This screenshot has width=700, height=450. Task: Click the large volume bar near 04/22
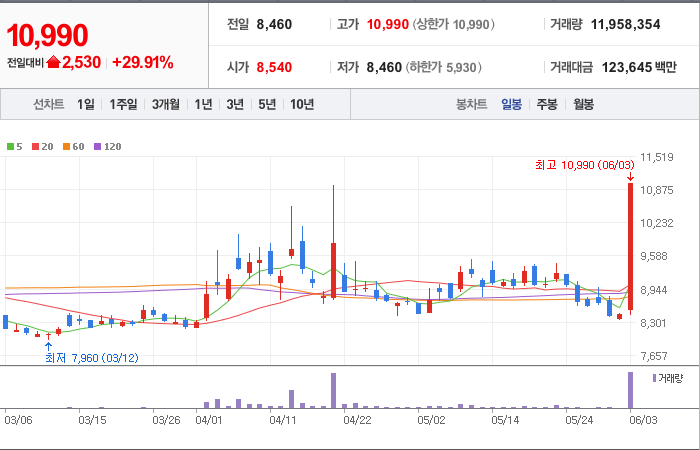coord(333,391)
